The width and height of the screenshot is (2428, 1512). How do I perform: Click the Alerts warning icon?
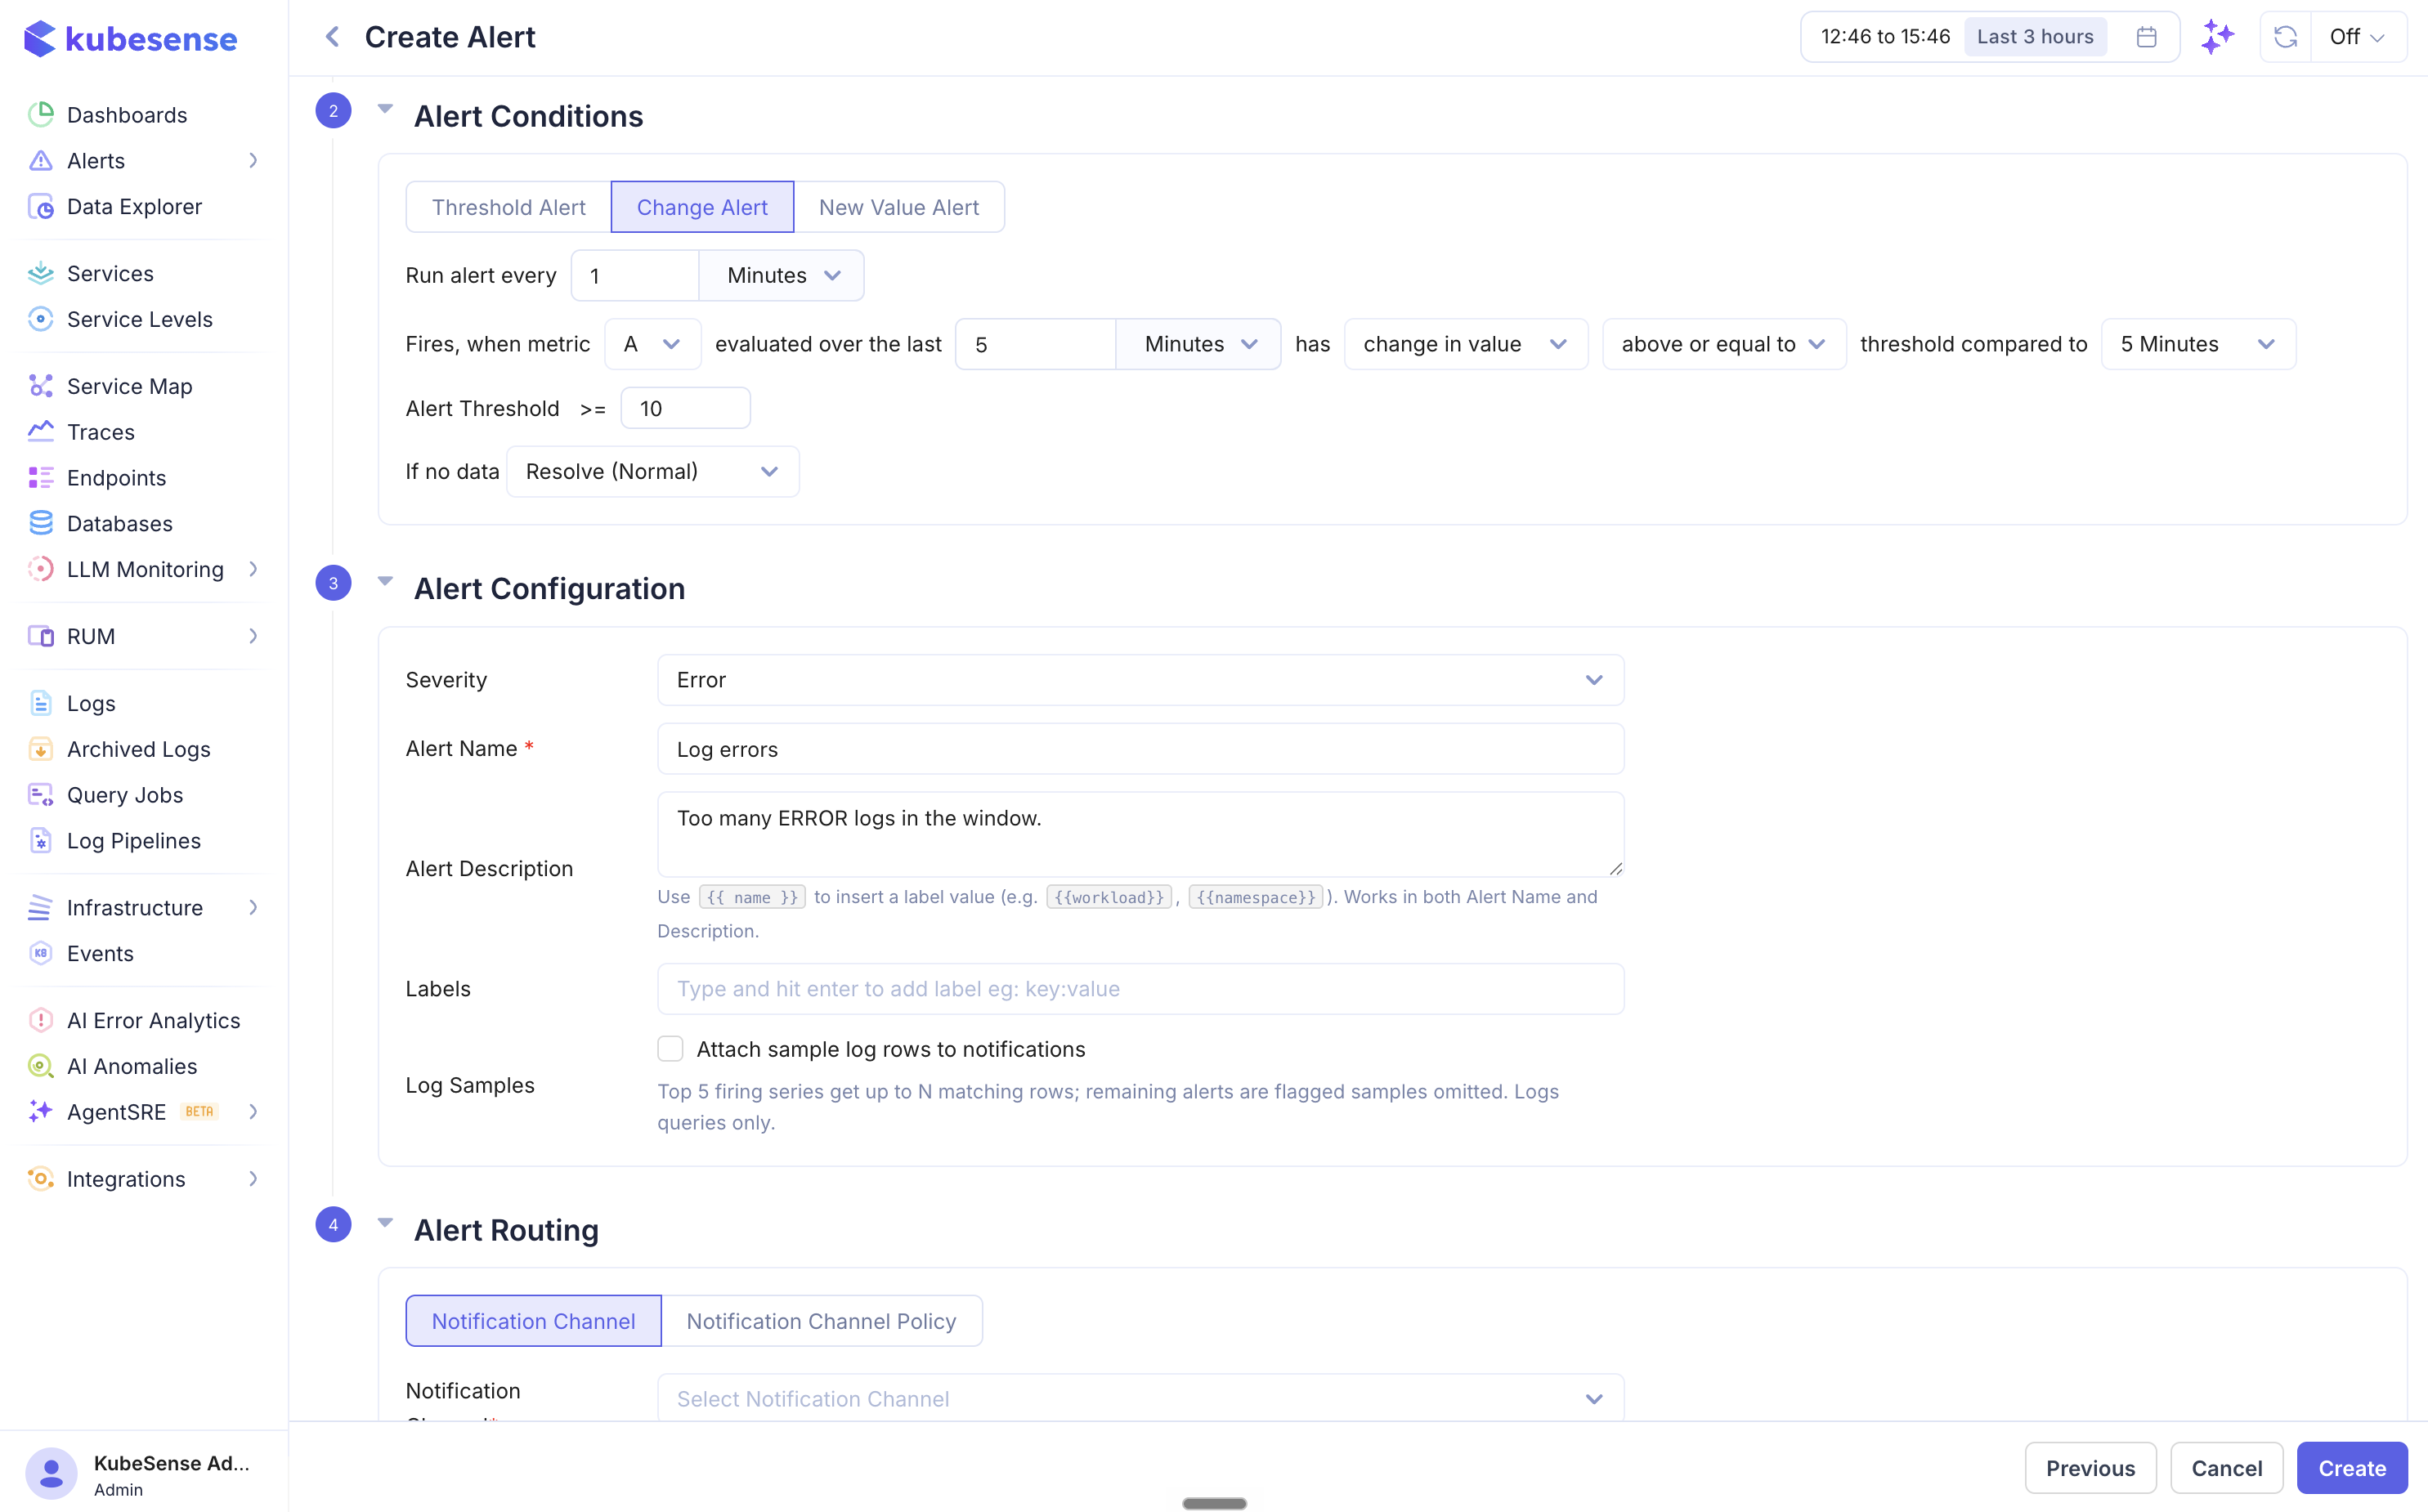(x=41, y=161)
